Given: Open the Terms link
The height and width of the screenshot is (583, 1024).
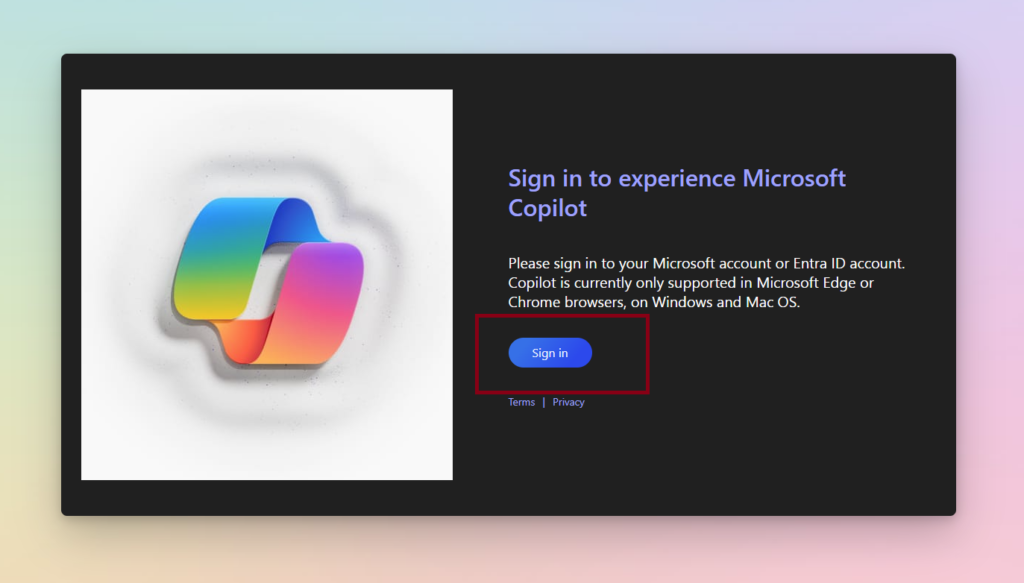Looking at the screenshot, I should (521, 402).
